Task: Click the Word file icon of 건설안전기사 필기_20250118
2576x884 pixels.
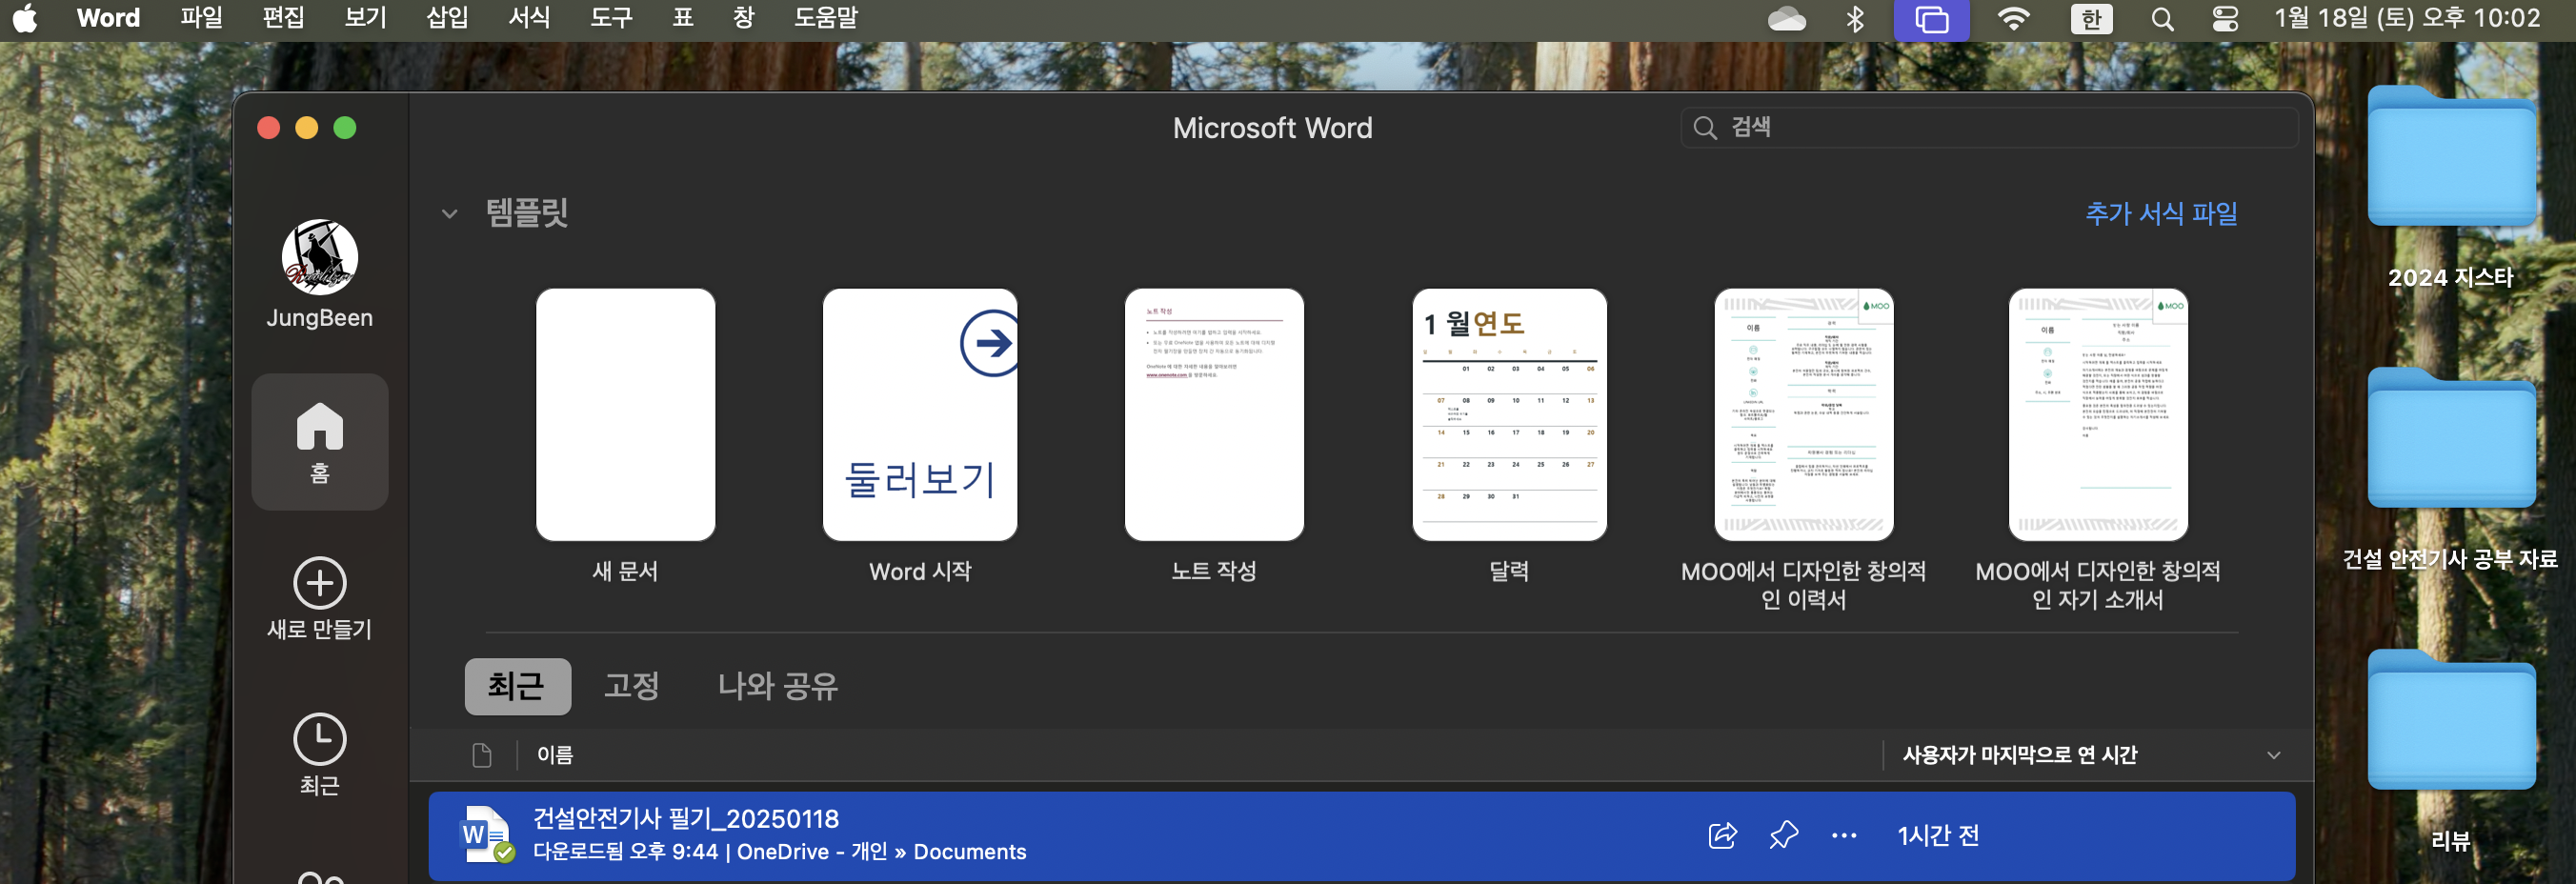Action: [x=486, y=835]
